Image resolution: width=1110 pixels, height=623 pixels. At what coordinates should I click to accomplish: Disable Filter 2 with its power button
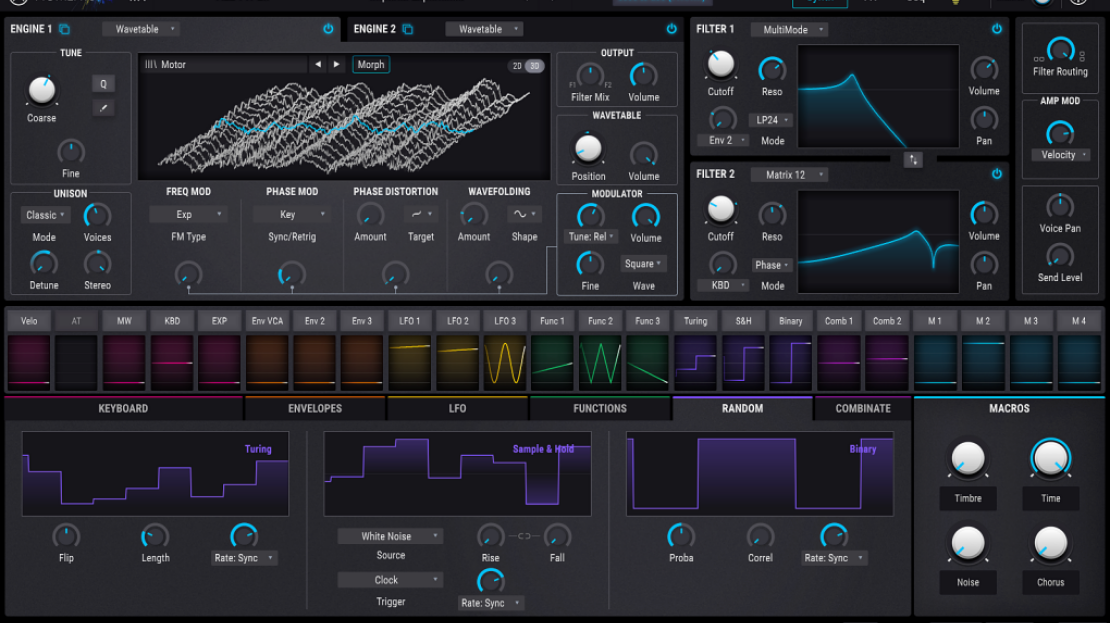[997, 174]
